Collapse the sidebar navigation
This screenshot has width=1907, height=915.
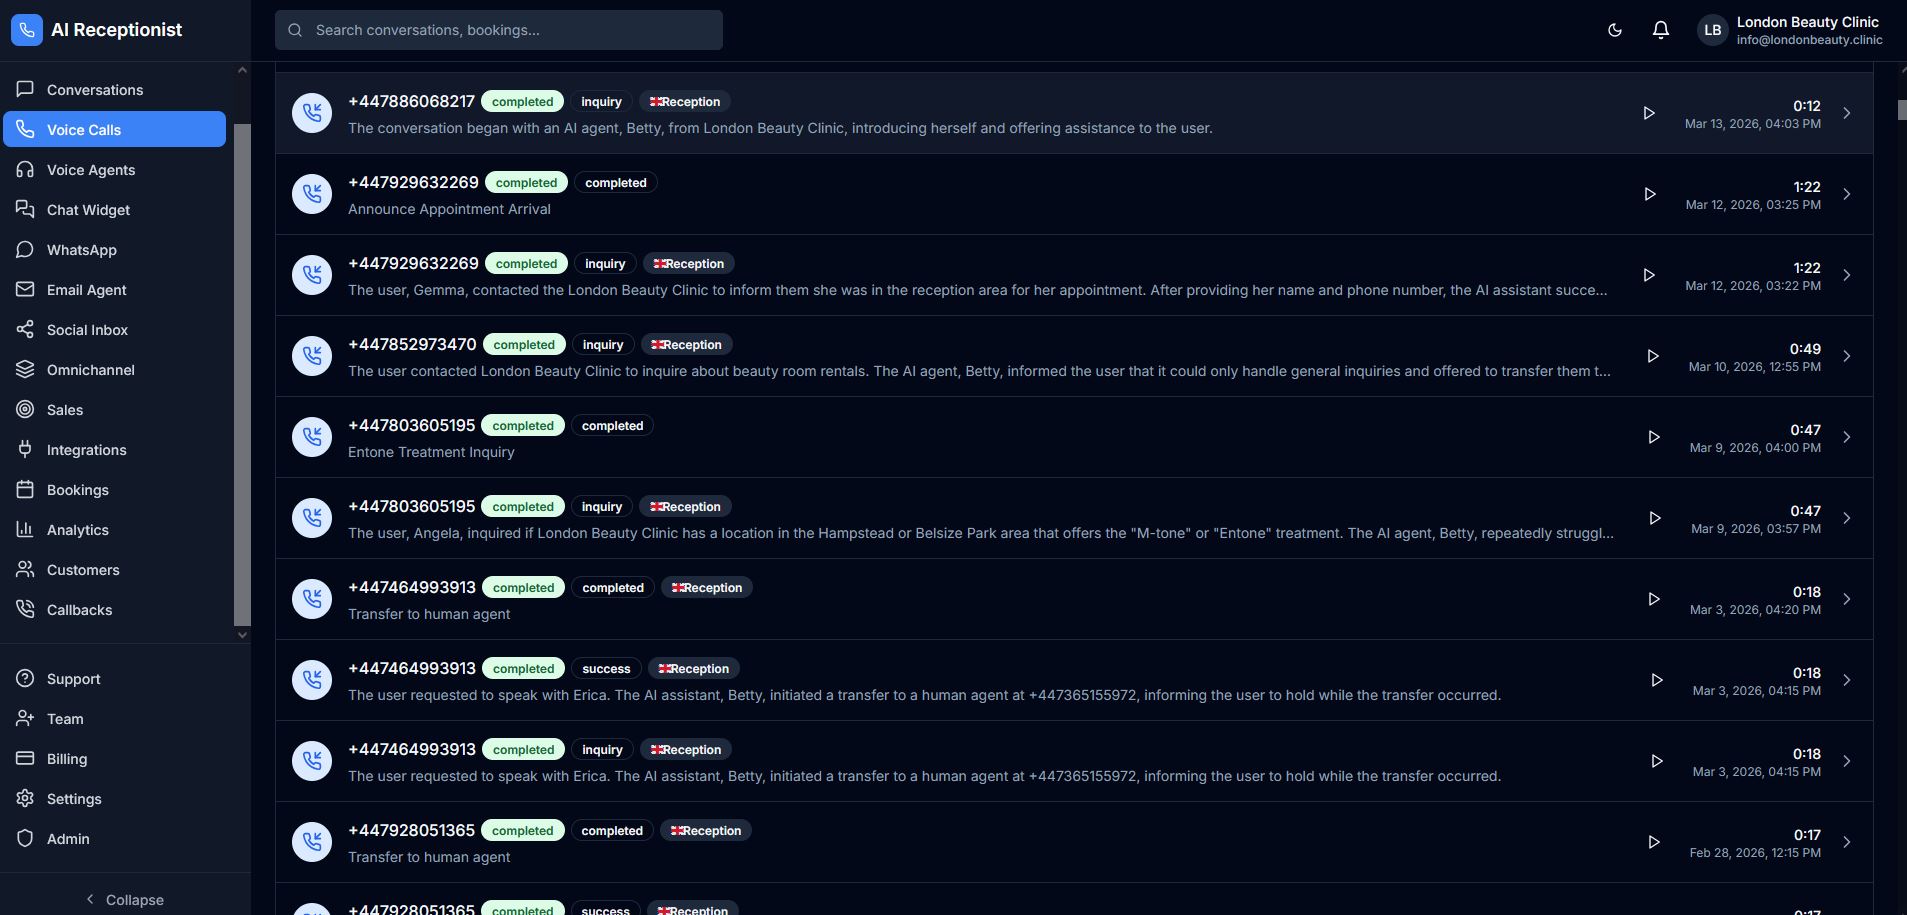click(125, 899)
